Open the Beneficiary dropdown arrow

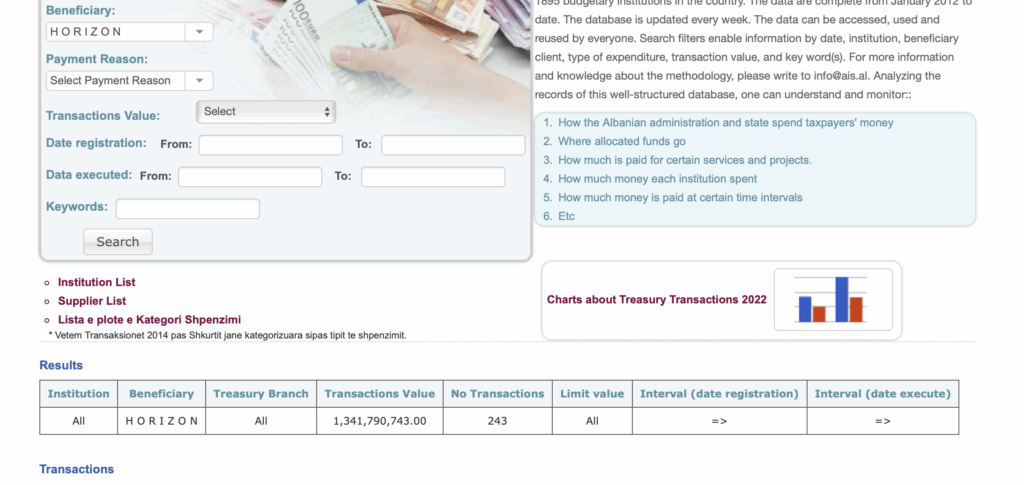(199, 32)
